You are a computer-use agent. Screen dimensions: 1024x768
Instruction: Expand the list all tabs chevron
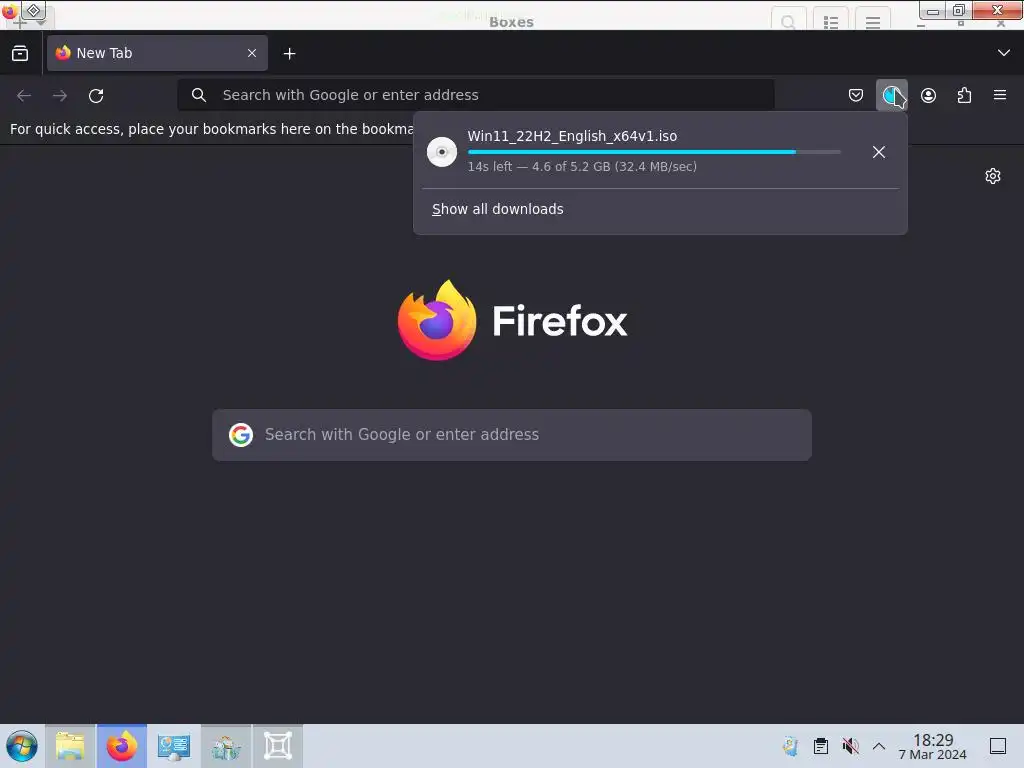point(1004,53)
